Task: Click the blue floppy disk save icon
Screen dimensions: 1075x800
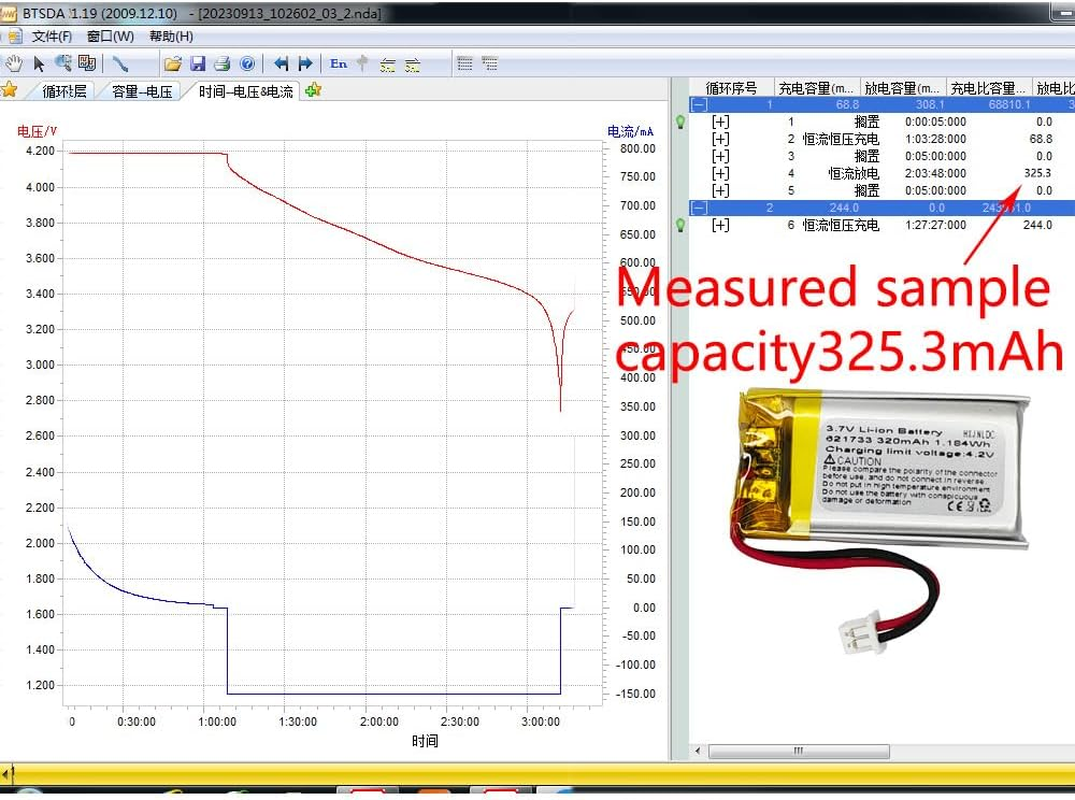Action: [198, 63]
